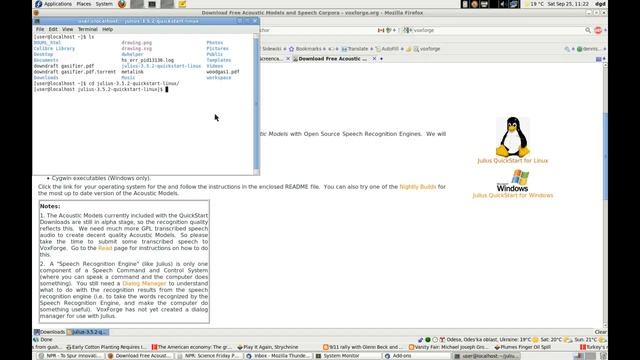Click the Downloads button in download bar
640x360 pixels.
(50, 332)
